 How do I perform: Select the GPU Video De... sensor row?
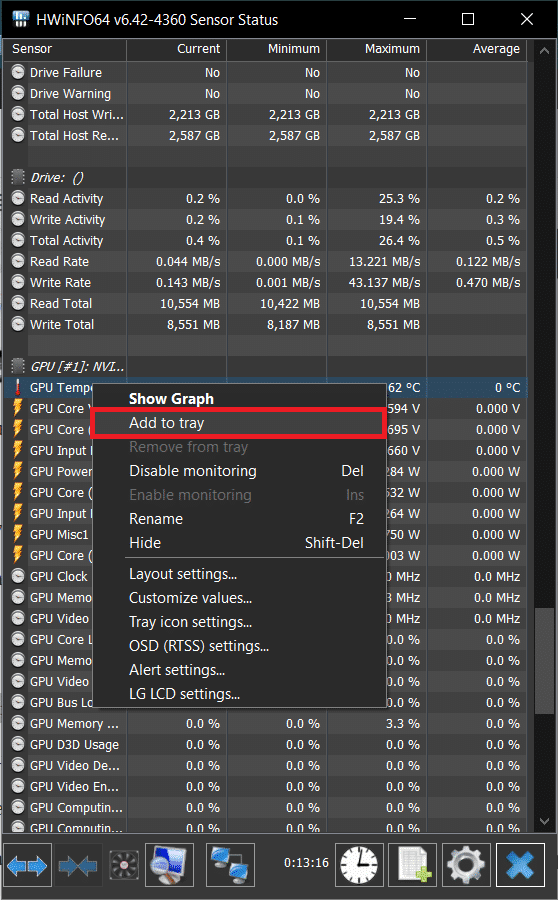click(x=266, y=766)
